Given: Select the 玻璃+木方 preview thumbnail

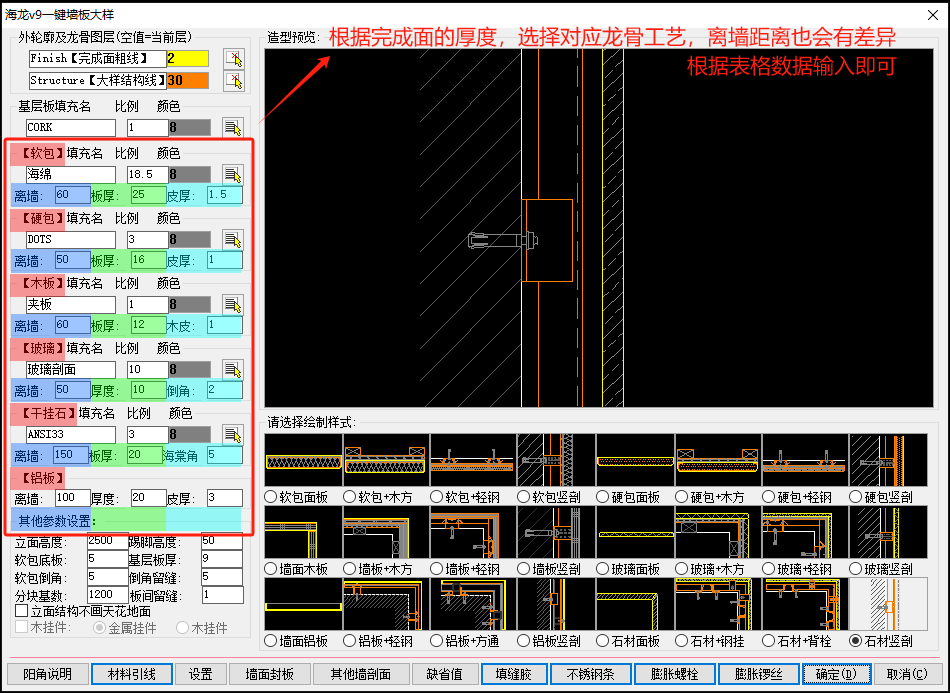Looking at the screenshot, I should point(719,532).
